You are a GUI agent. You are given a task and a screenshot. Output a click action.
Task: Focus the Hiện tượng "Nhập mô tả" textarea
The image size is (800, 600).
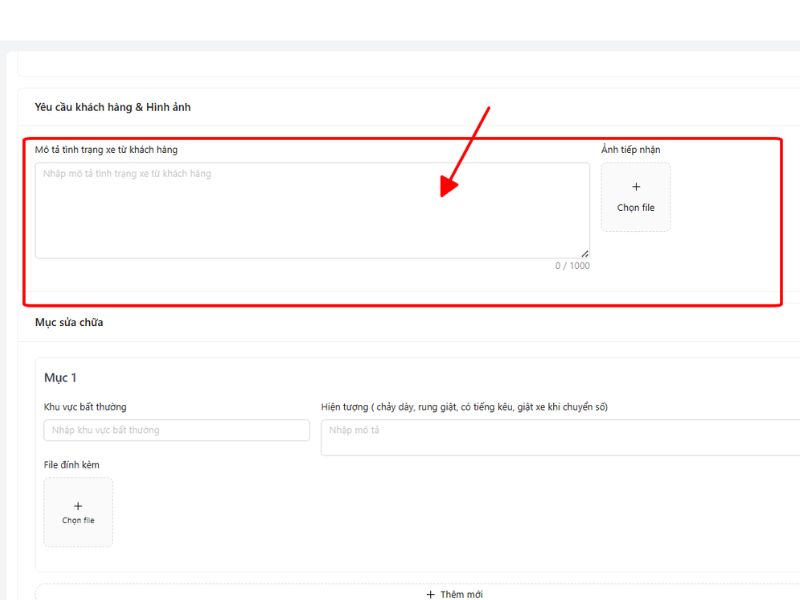point(560,437)
